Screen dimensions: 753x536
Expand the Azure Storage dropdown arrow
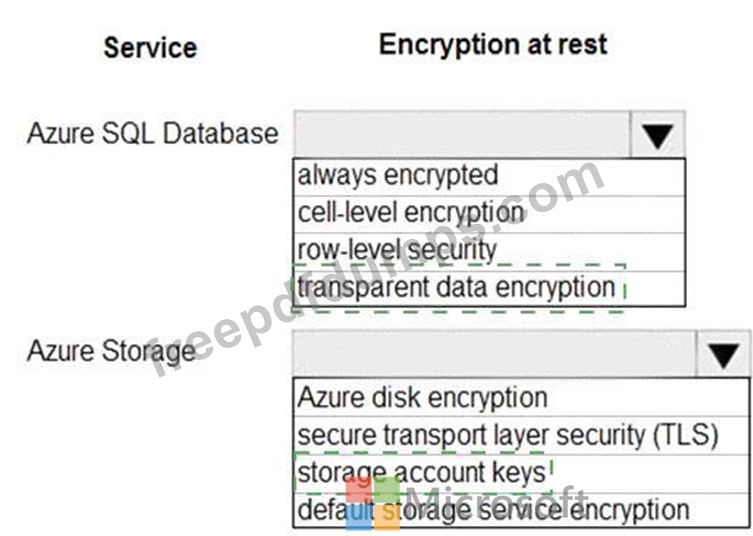point(723,354)
